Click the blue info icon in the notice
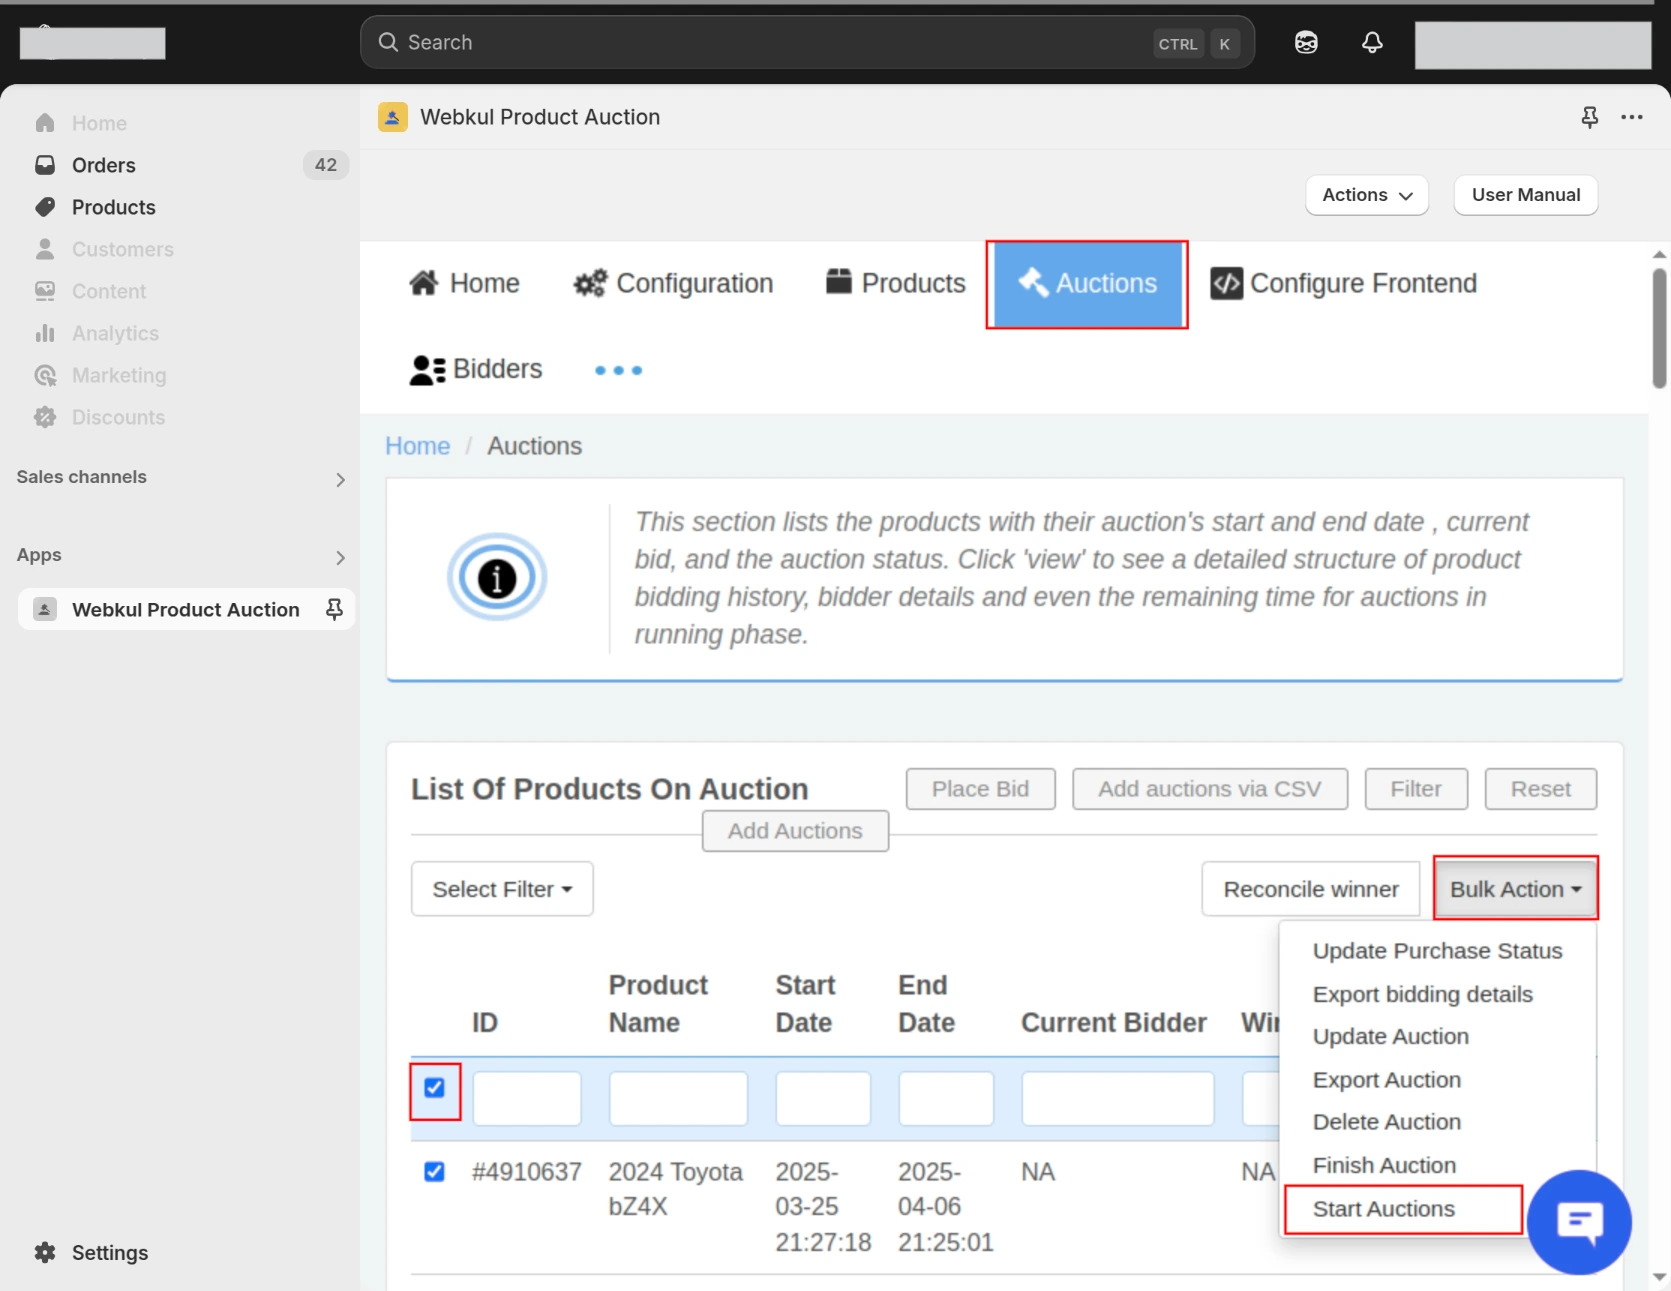1671x1291 pixels. tap(497, 577)
